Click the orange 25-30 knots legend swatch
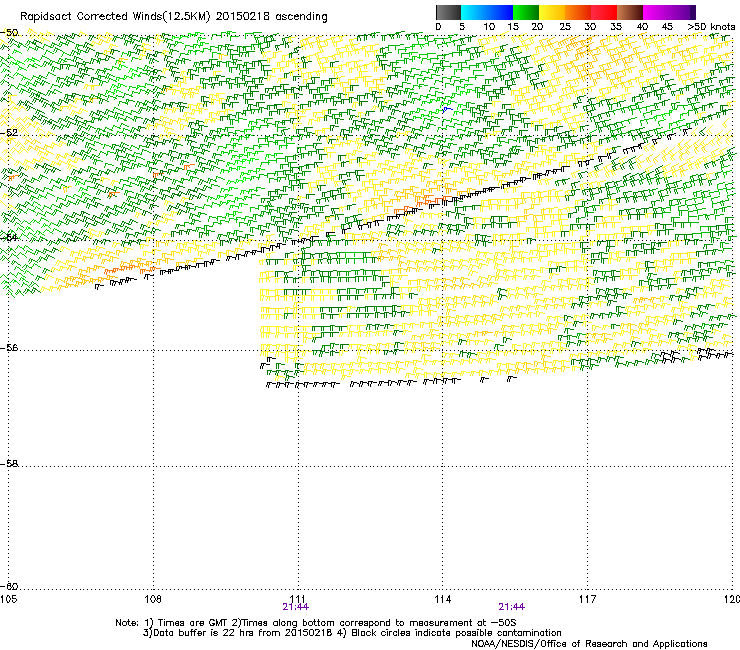The image size is (740, 650). 578,12
